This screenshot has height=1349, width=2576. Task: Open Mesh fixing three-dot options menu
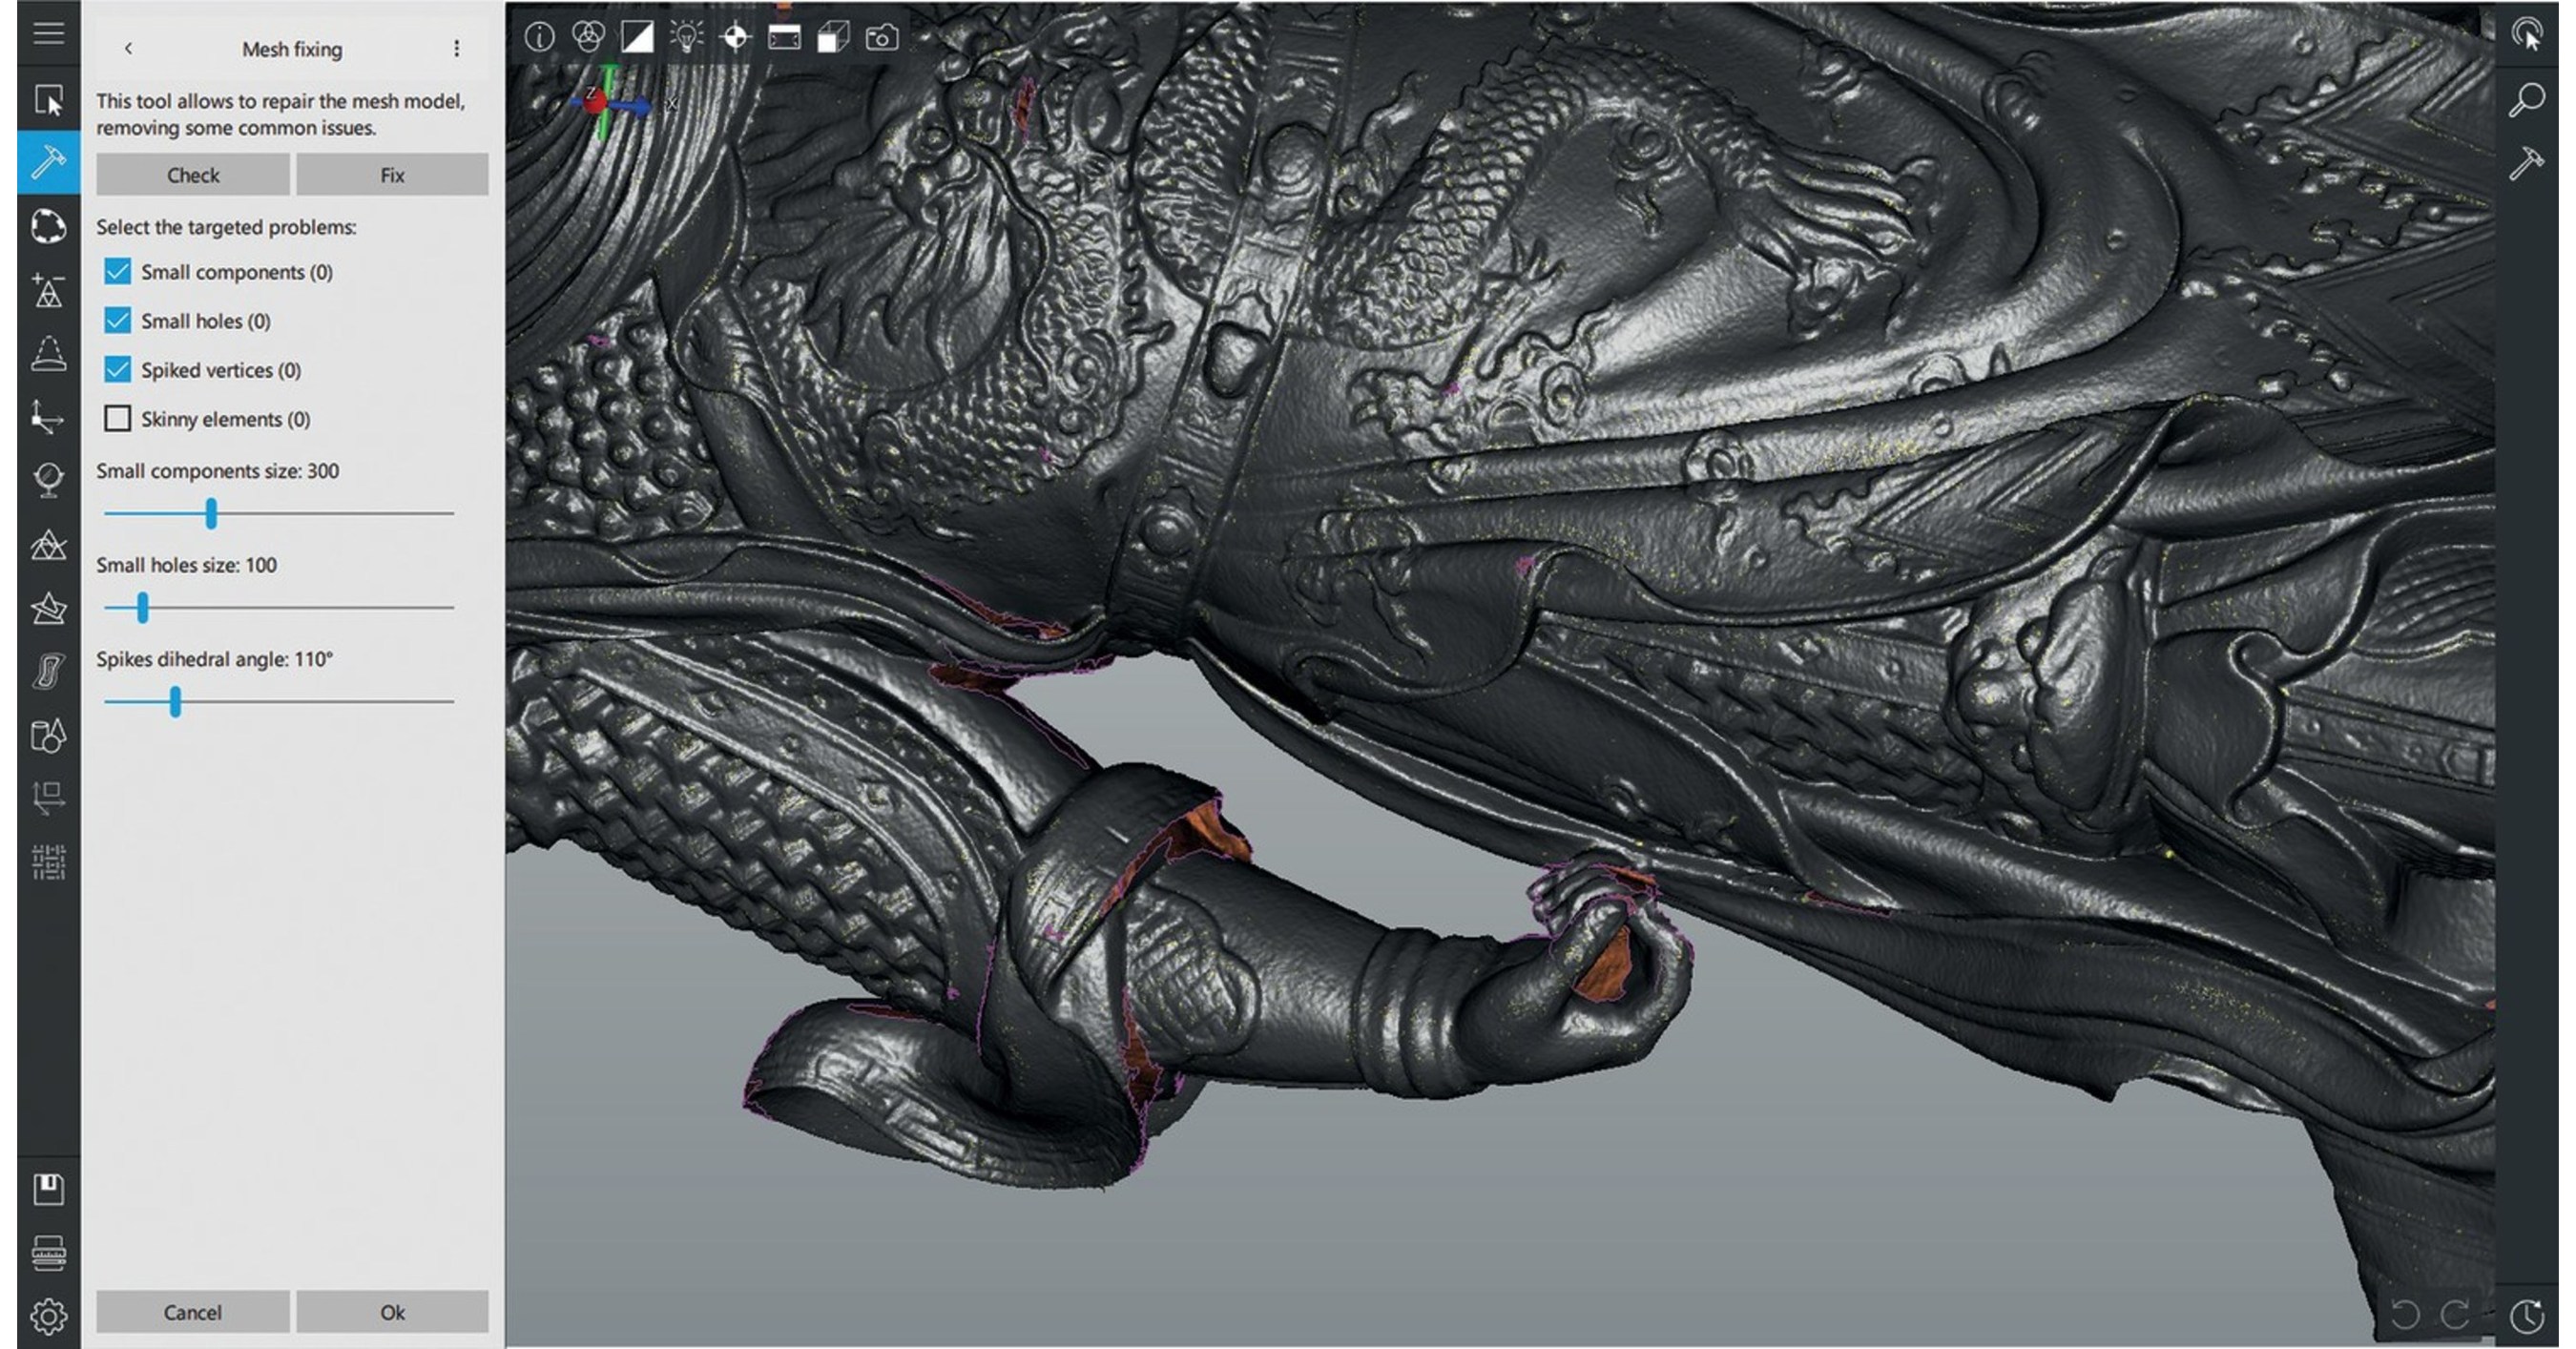457,48
